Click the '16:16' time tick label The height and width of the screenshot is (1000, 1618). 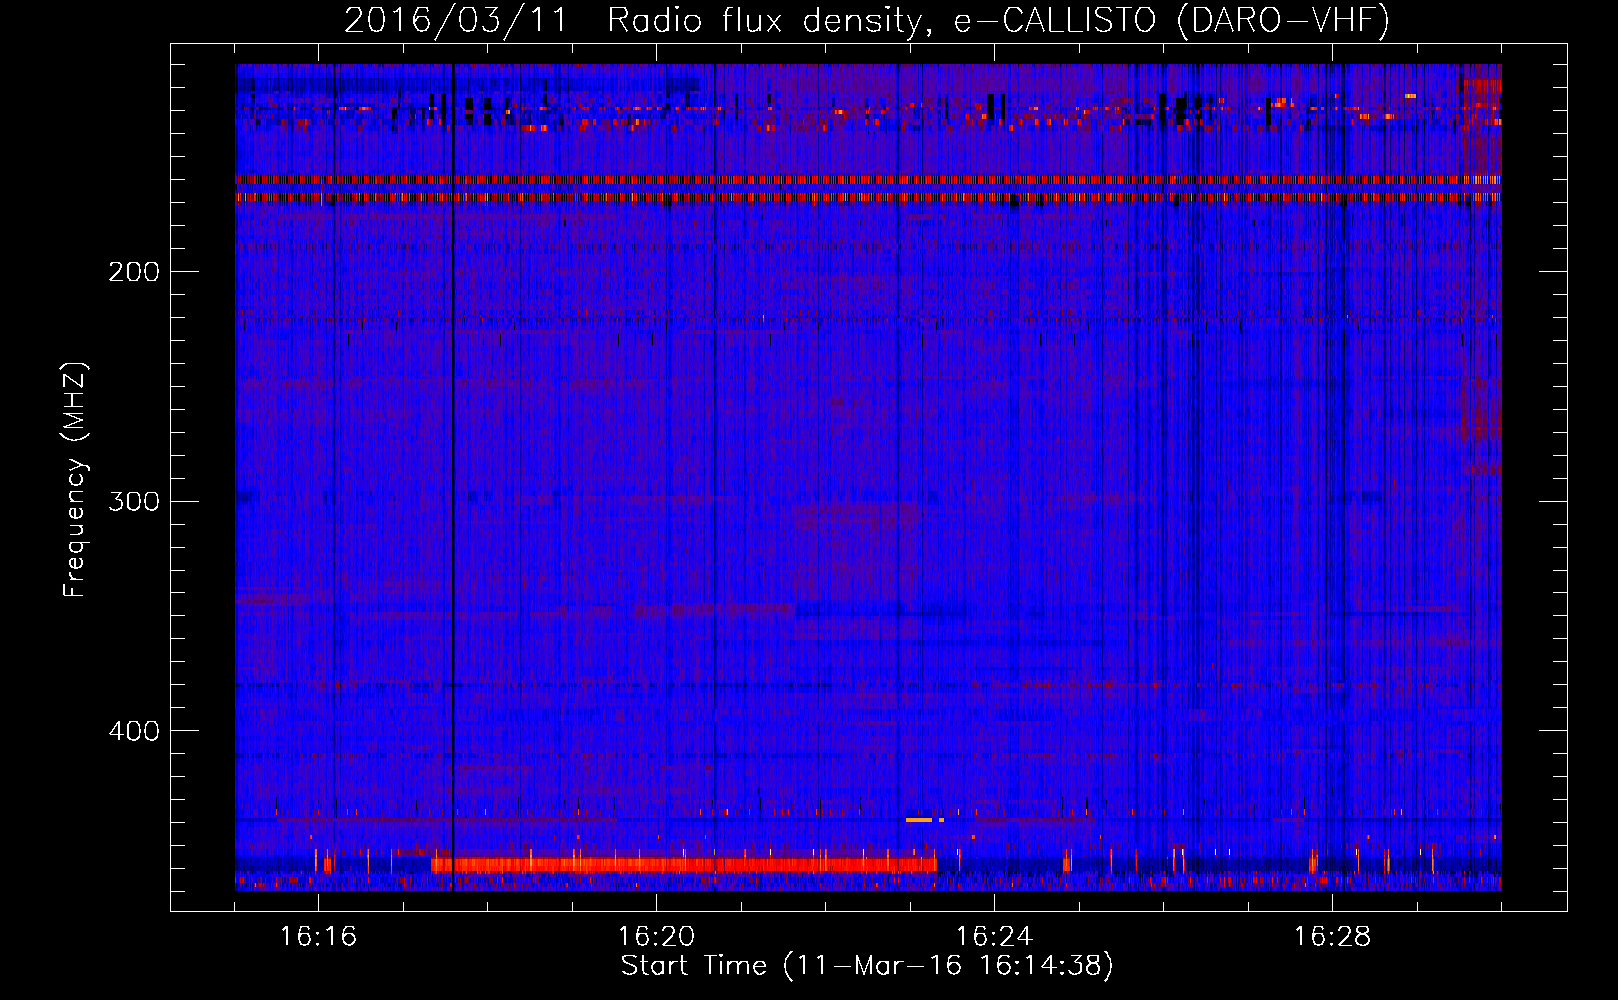click(318, 936)
